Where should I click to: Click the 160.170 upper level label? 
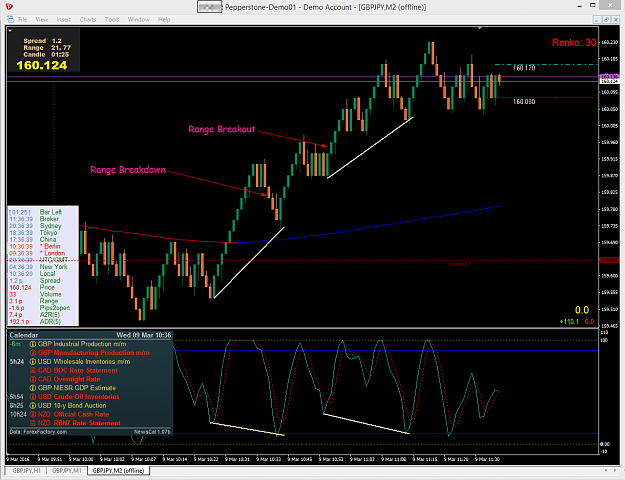pos(524,68)
